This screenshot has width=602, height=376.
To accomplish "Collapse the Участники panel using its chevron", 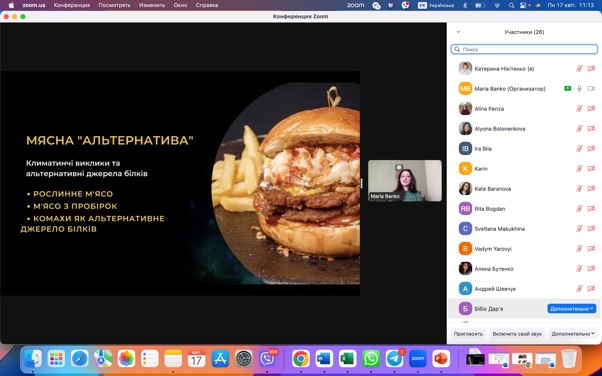I will click(458, 32).
